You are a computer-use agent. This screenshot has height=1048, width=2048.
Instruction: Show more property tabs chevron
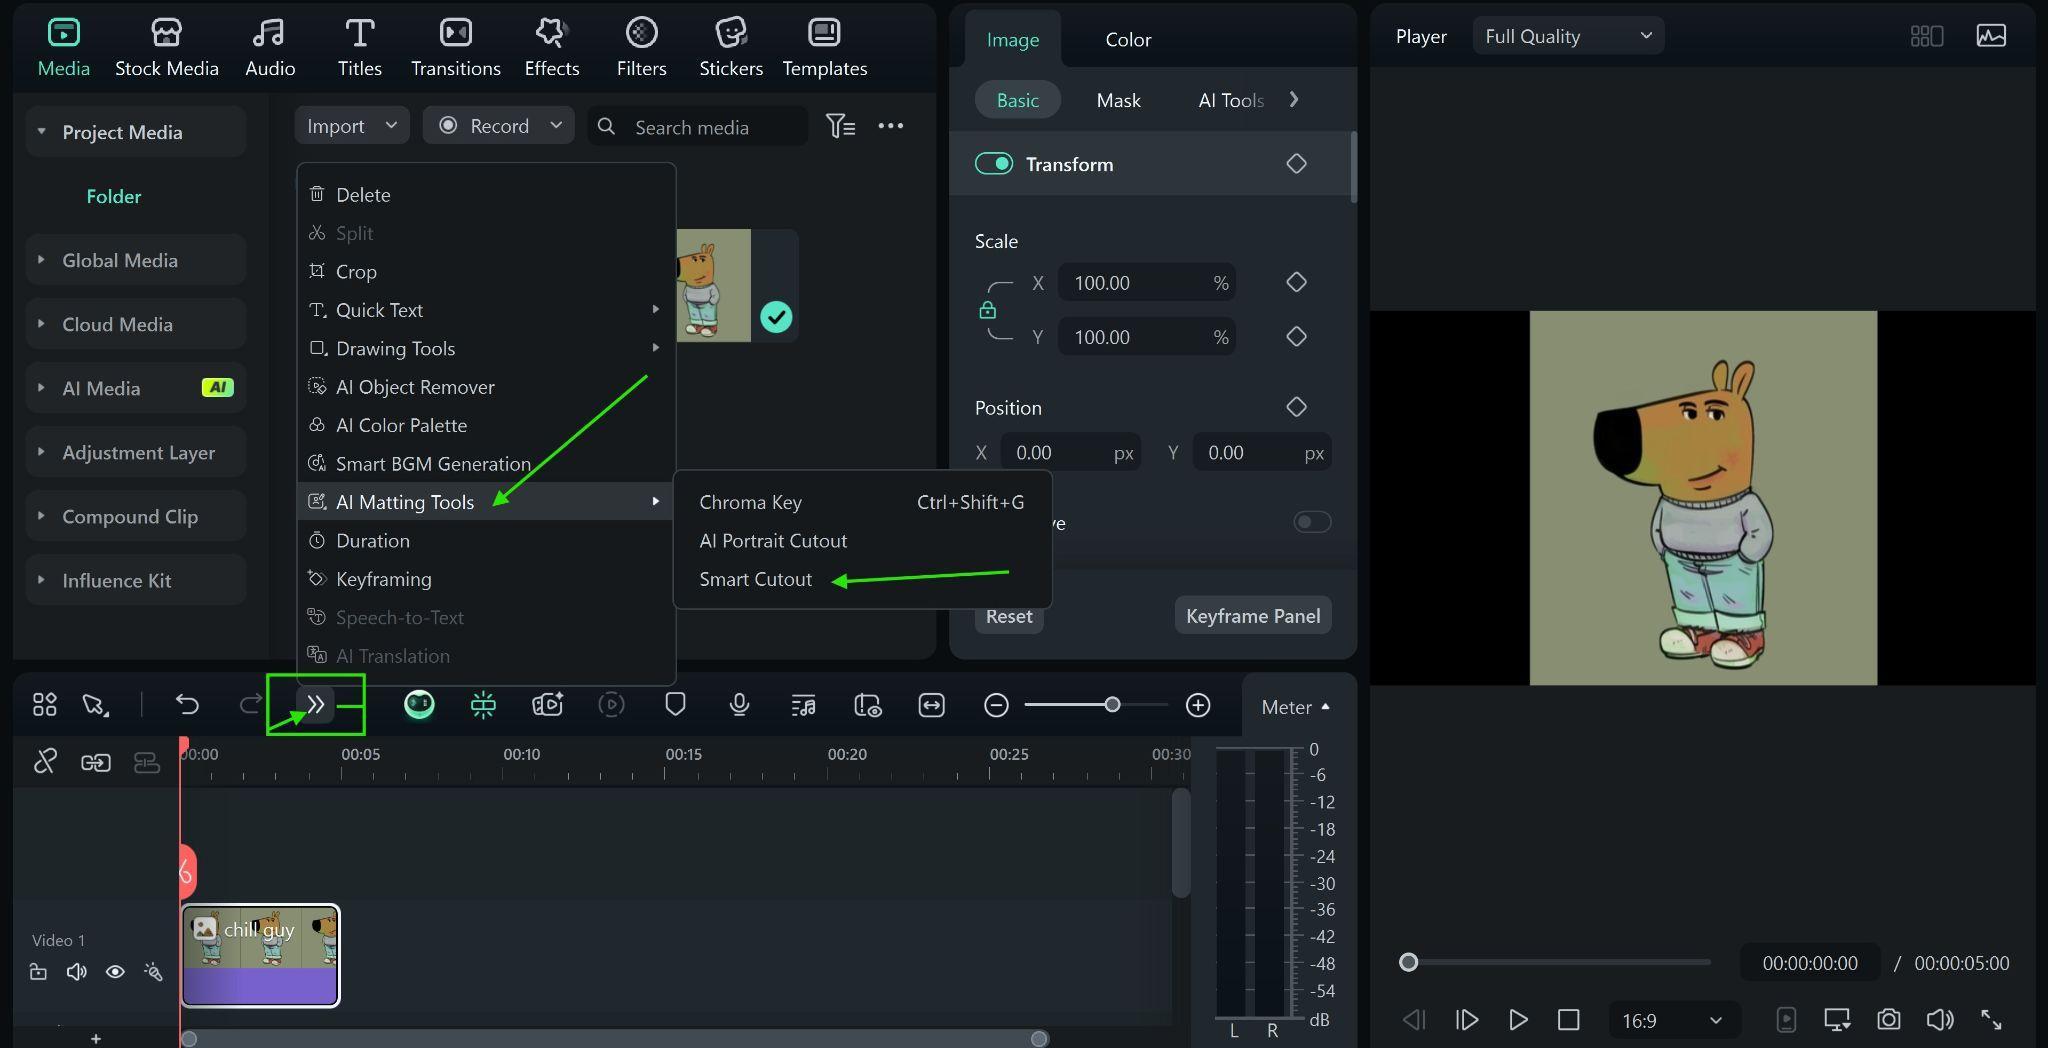point(1294,99)
